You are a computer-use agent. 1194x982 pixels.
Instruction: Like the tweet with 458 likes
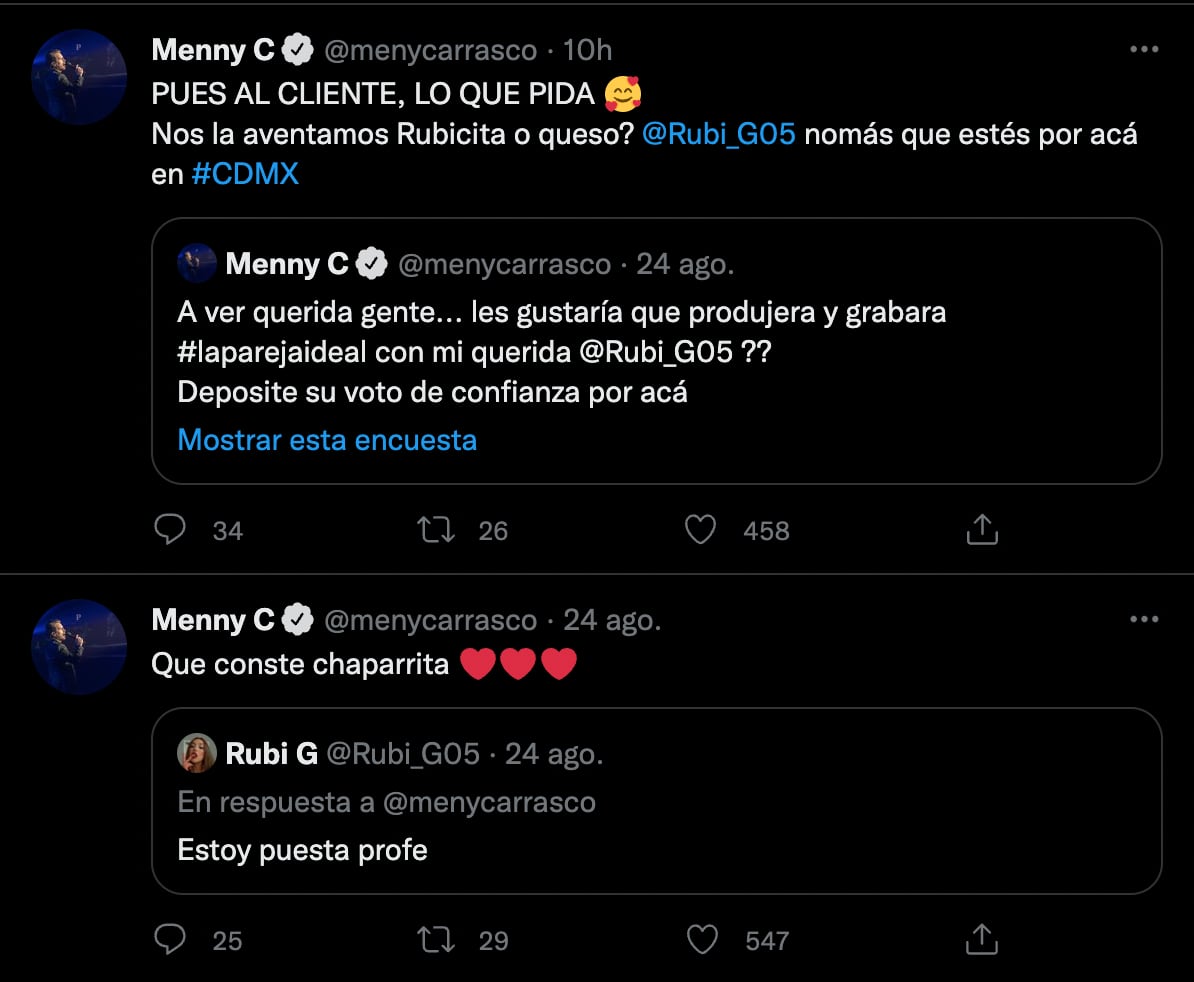pos(701,530)
